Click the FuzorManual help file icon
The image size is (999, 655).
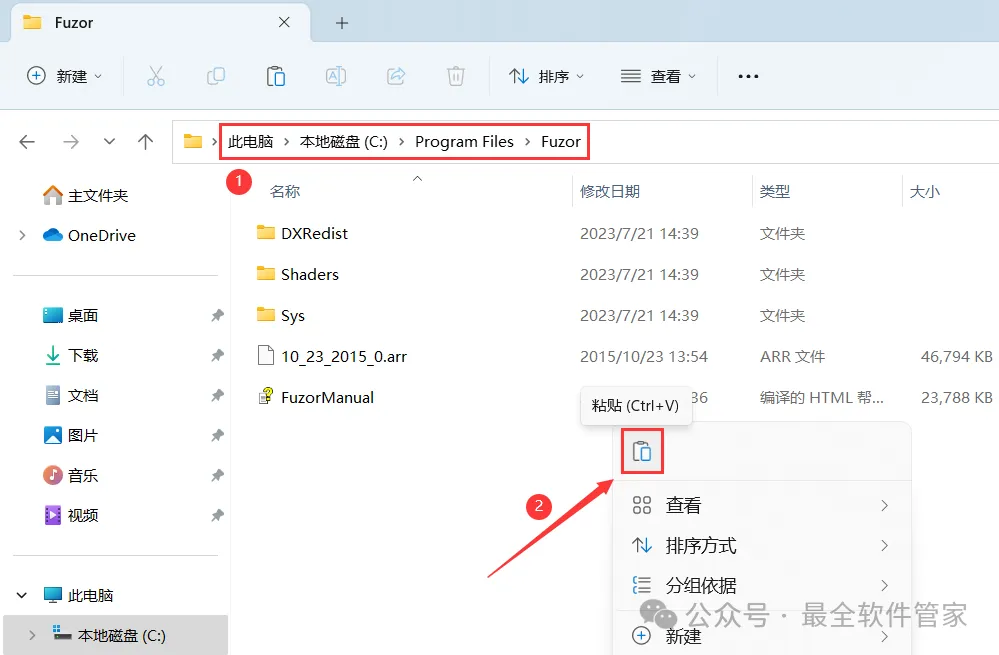pos(266,396)
